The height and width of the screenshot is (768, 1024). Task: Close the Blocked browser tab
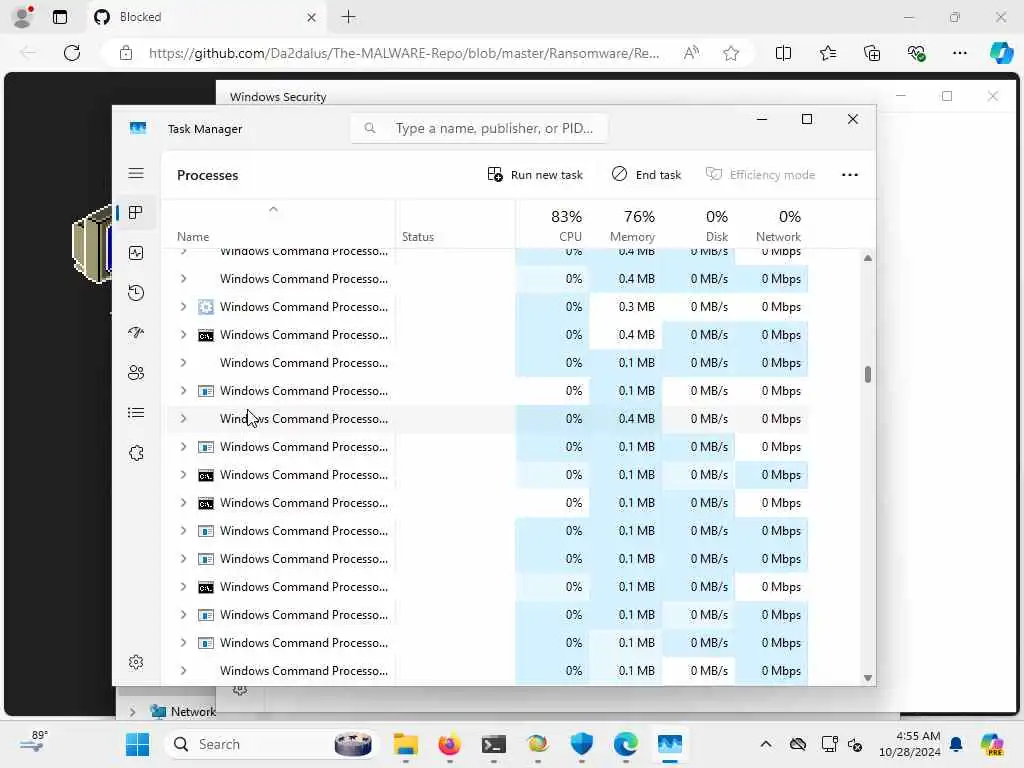click(312, 17)
